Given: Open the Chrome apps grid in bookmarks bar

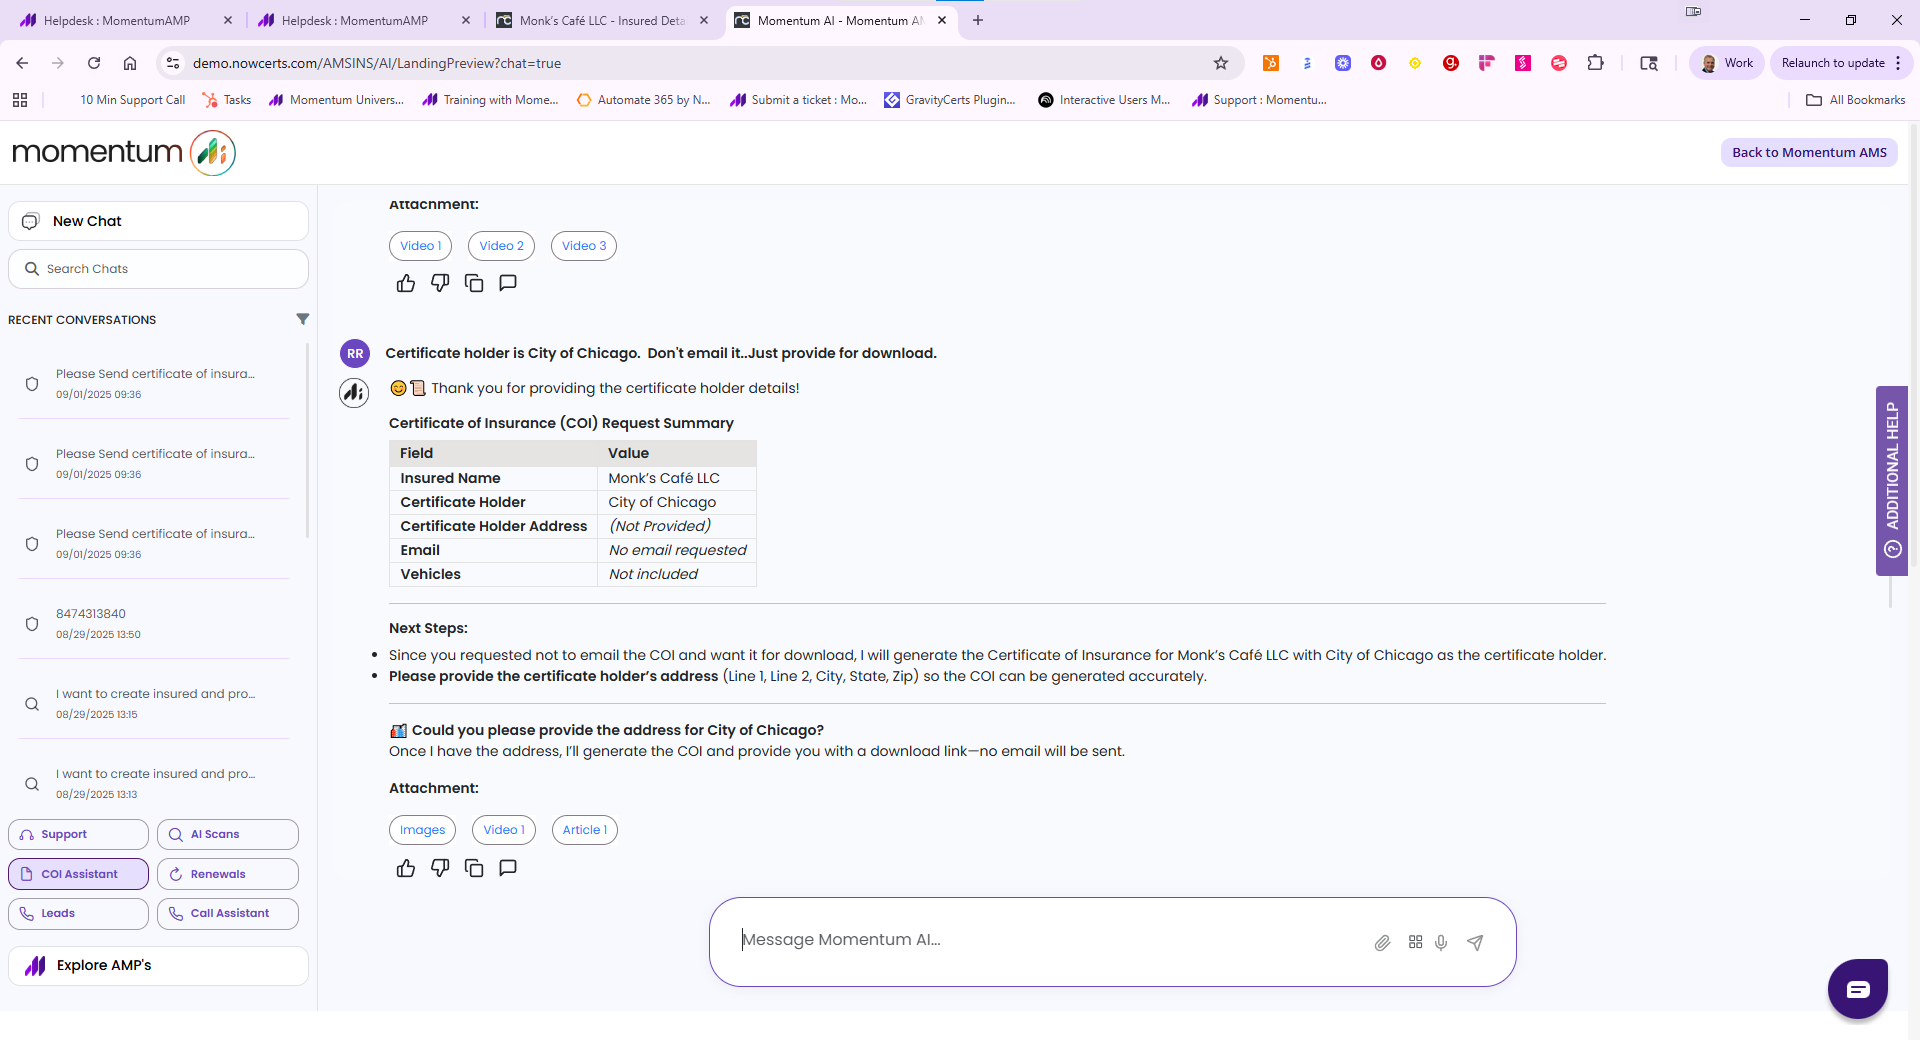Looking at the screenshot, I should 20,100.
